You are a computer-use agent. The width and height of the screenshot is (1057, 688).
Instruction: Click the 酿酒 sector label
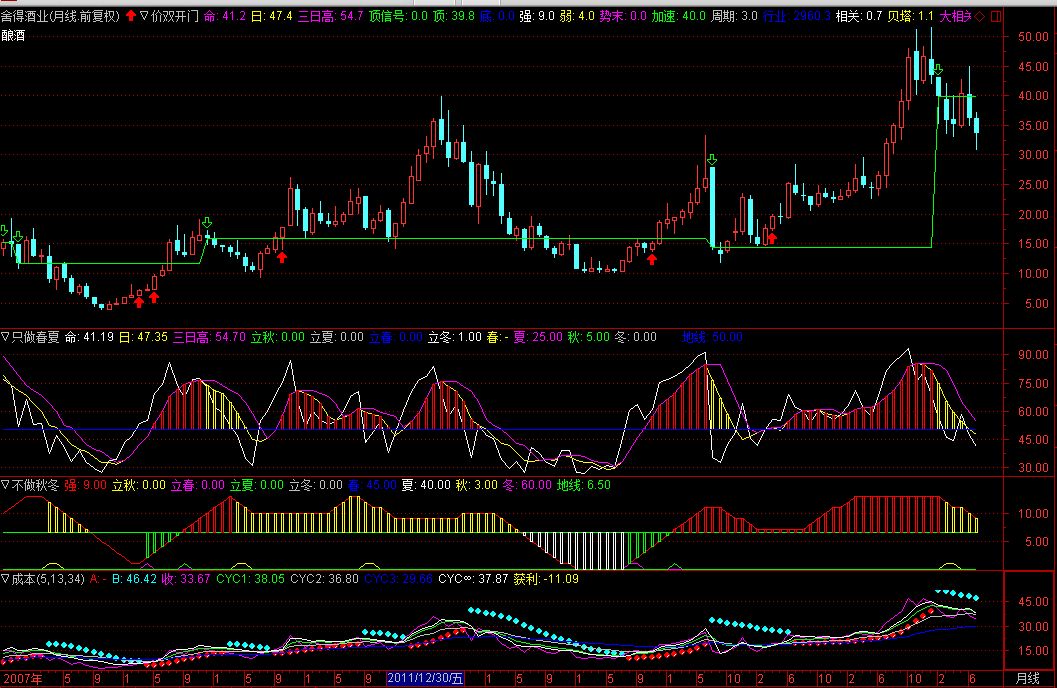(13, 35)
